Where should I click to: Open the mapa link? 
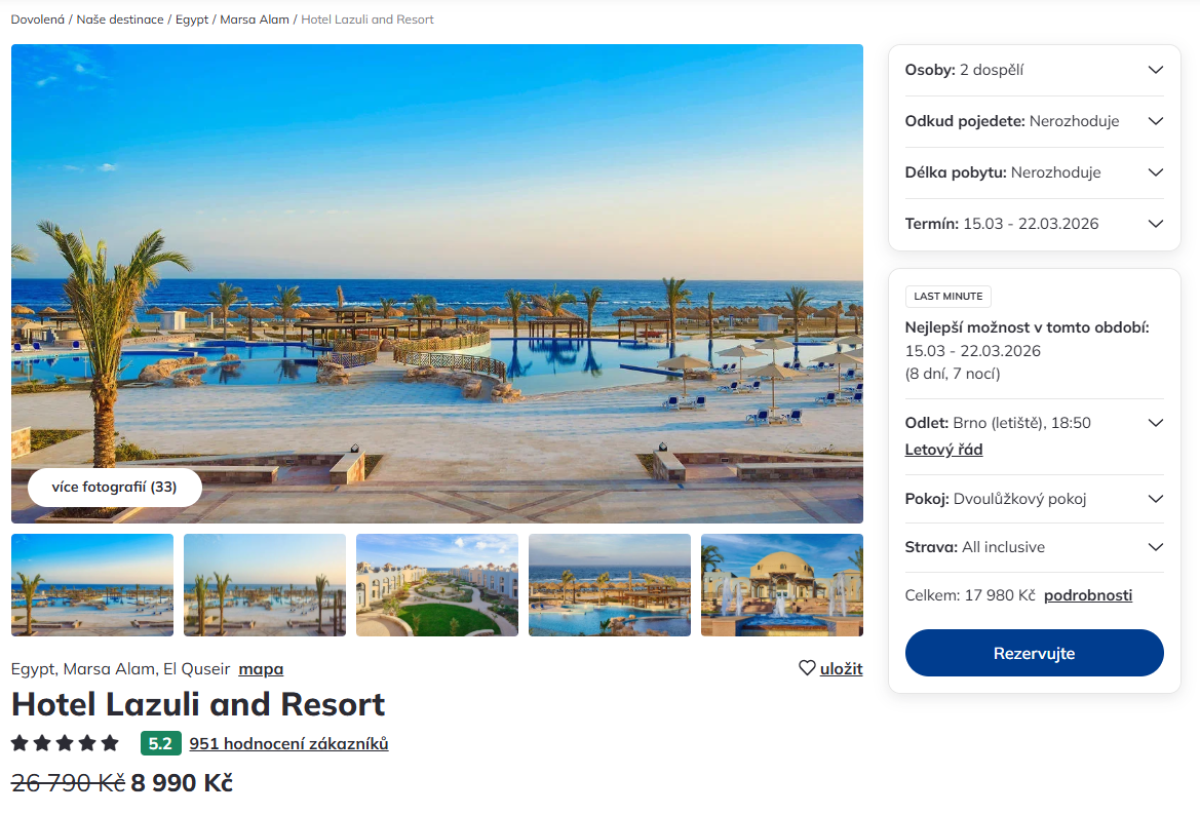click(261, 669)
